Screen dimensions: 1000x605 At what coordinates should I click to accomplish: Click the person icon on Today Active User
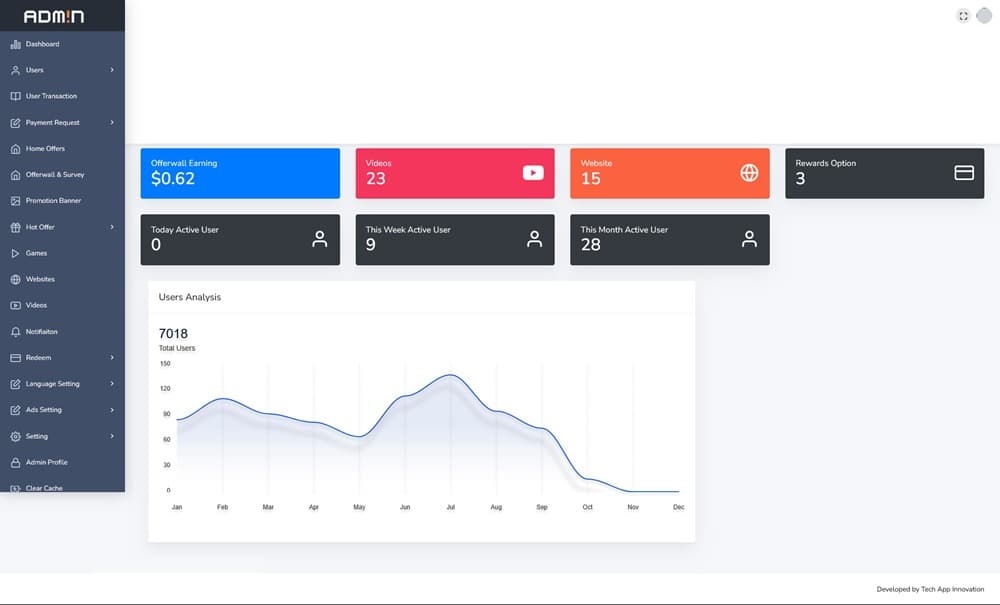(319, 239)
